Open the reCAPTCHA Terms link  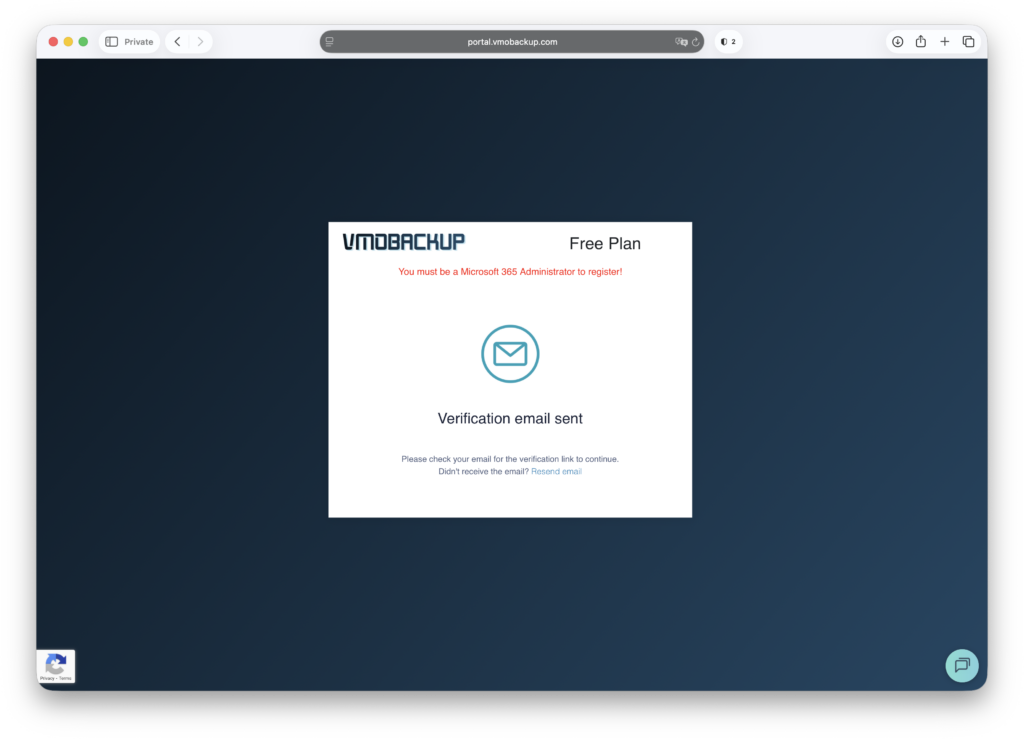tap(65, 679)
